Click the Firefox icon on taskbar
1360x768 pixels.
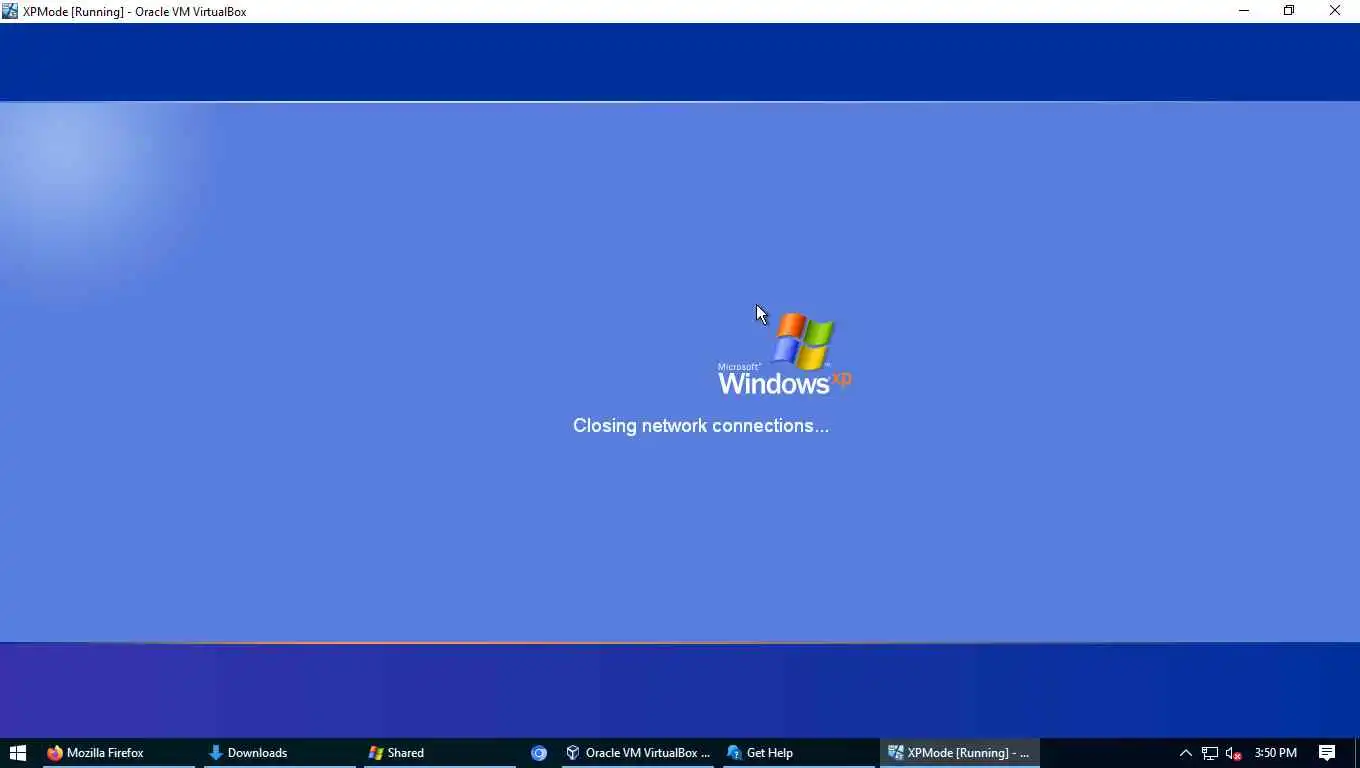(55, 753)
